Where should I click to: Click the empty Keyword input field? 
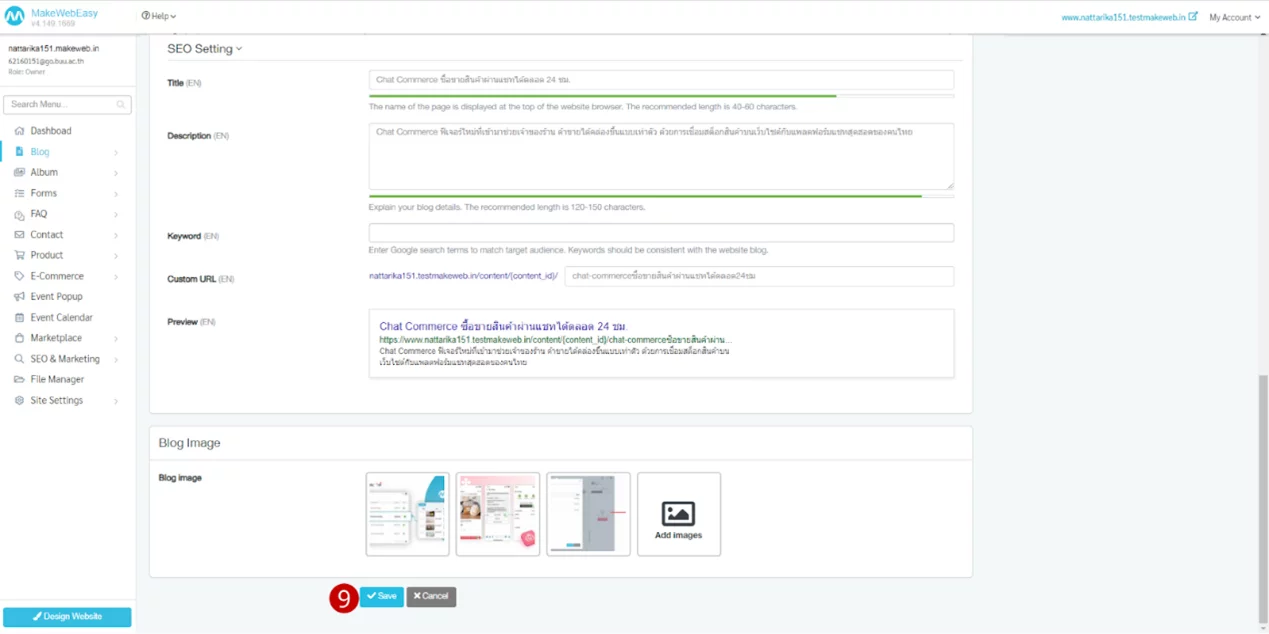click(661, 233)
